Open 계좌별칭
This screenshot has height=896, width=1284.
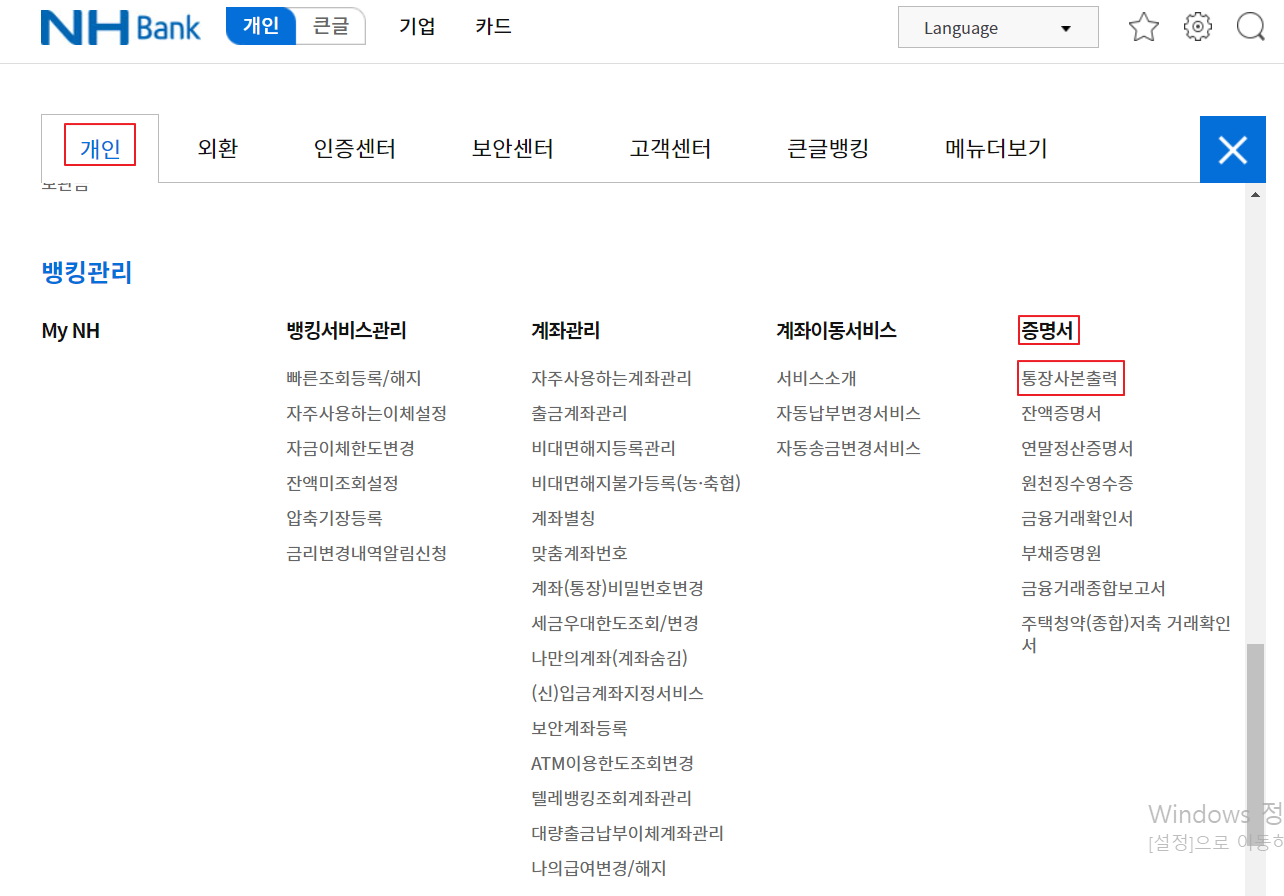[563, 518]
